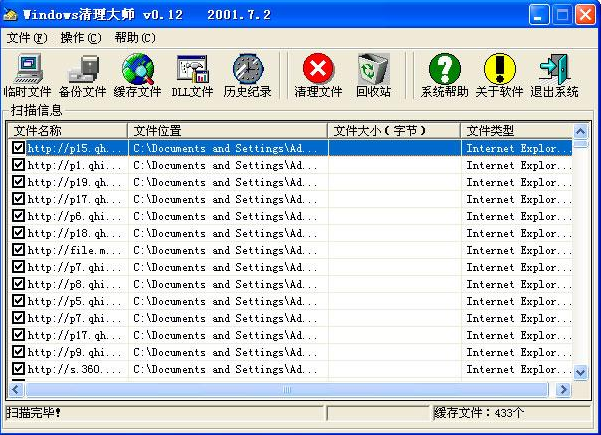Click the list's scroll up arrow

click(580, 132)
